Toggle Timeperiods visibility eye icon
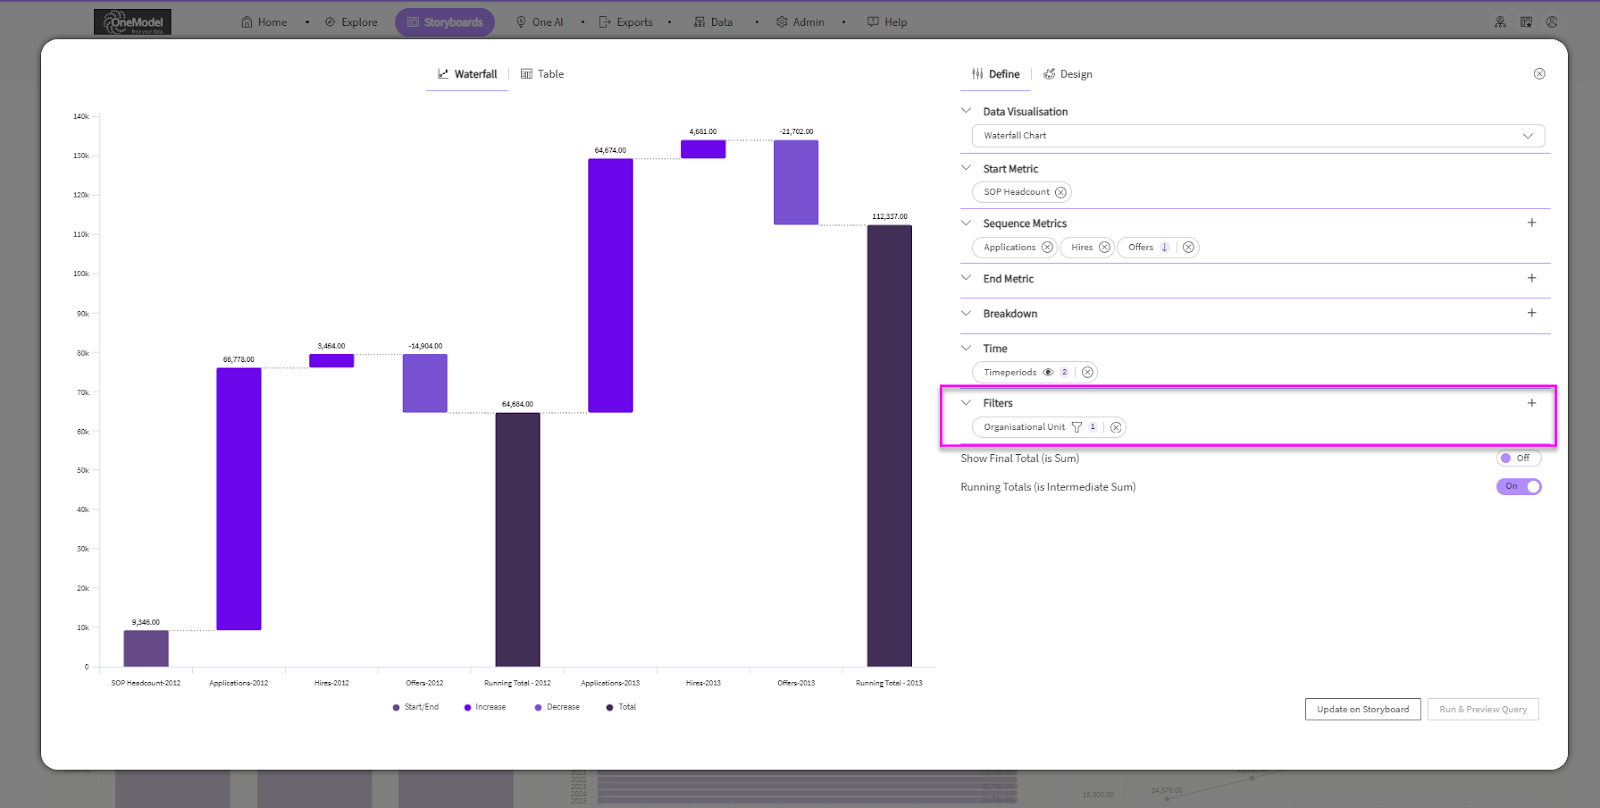This screenshot has width=1600, height=808. (1048, 372)
